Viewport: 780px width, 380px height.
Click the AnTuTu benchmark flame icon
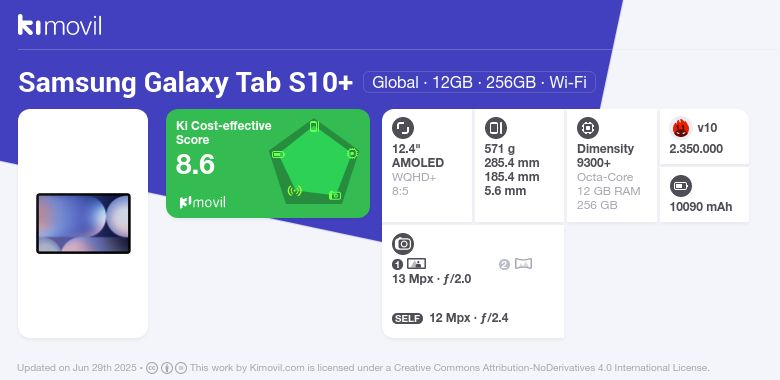681,128
